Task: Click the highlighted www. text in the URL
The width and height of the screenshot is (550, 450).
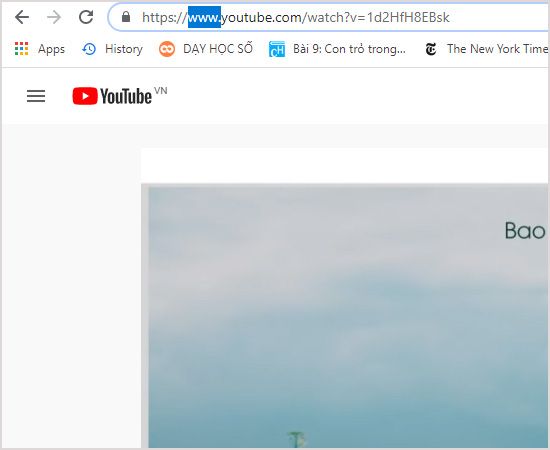Action: pos(204,17)
